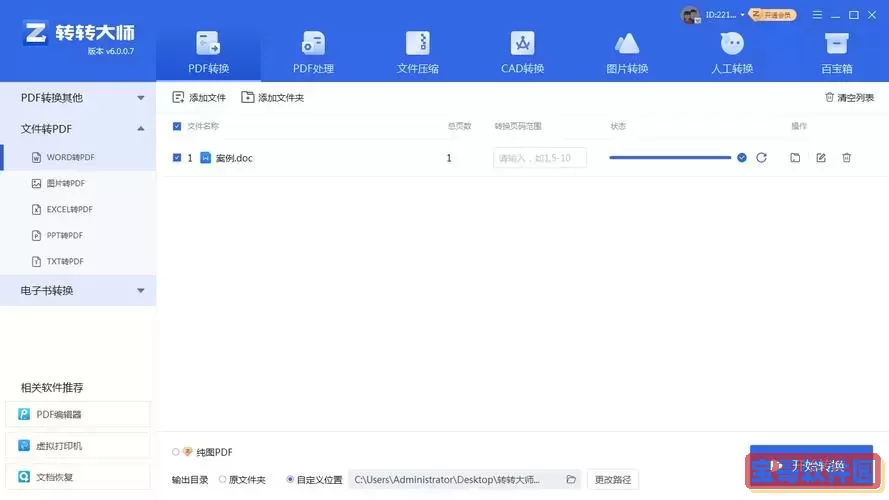Click the conversion progress bar
The width and height of the screenshot is (889, 500).
[670, 158]
